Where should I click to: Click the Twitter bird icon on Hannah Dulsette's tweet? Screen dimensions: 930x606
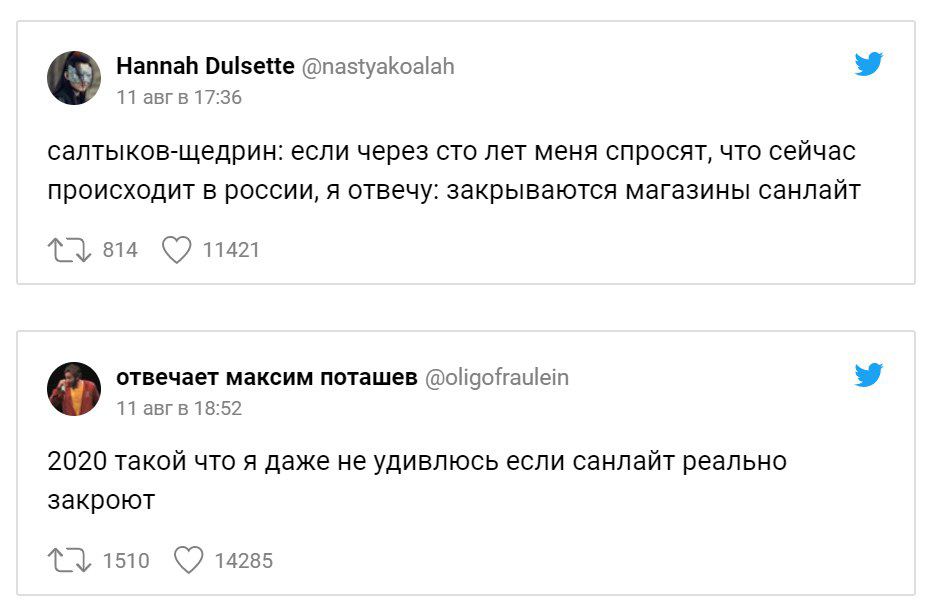click(869, 66)
